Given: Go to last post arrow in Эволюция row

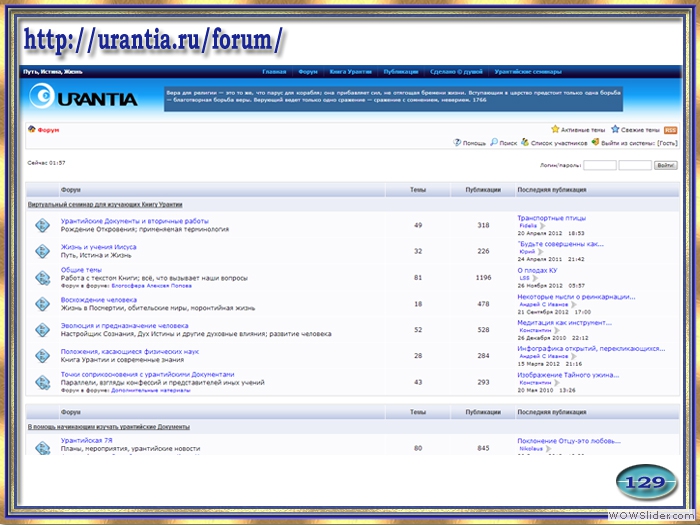Looking at the screenshot, I should (557, 330).
